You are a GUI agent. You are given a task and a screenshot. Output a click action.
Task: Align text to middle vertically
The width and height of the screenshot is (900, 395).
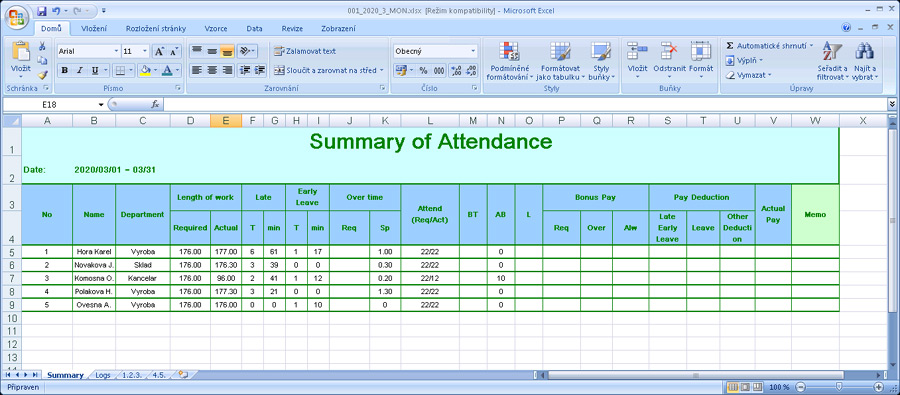pyautogui.click(x=212, y=51)
